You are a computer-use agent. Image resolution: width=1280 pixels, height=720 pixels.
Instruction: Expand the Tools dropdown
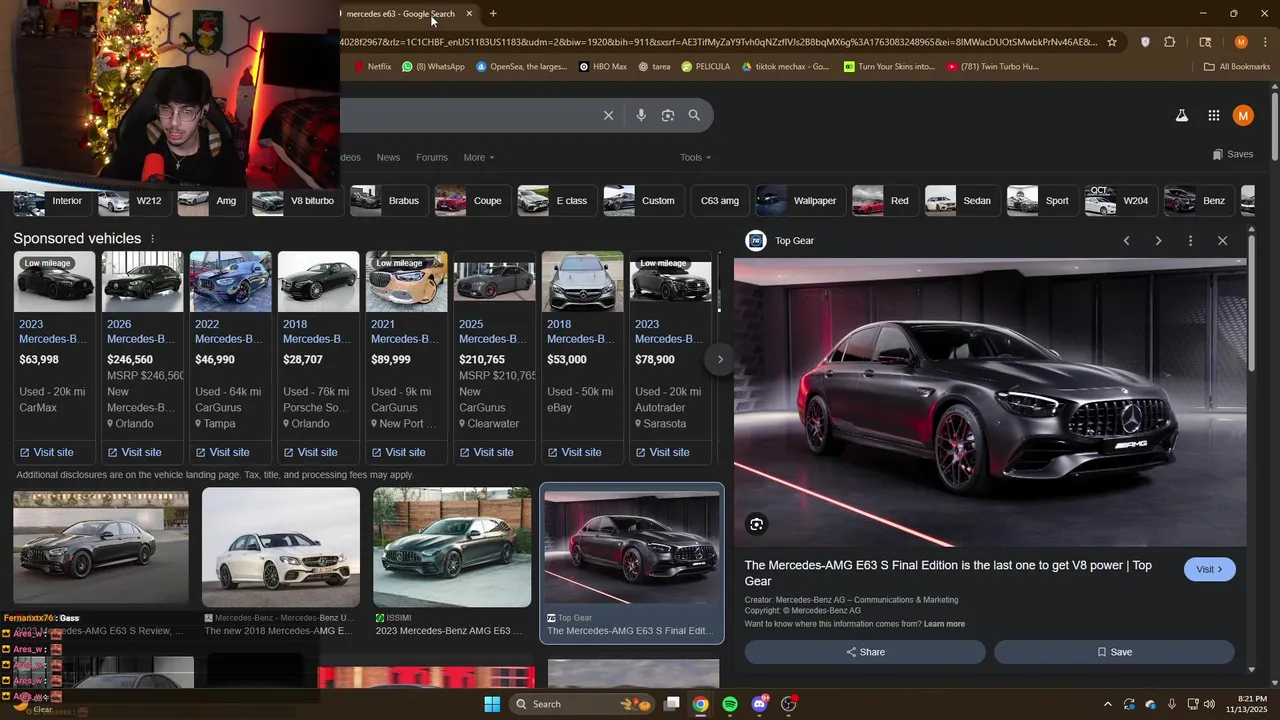pos(695,157)
